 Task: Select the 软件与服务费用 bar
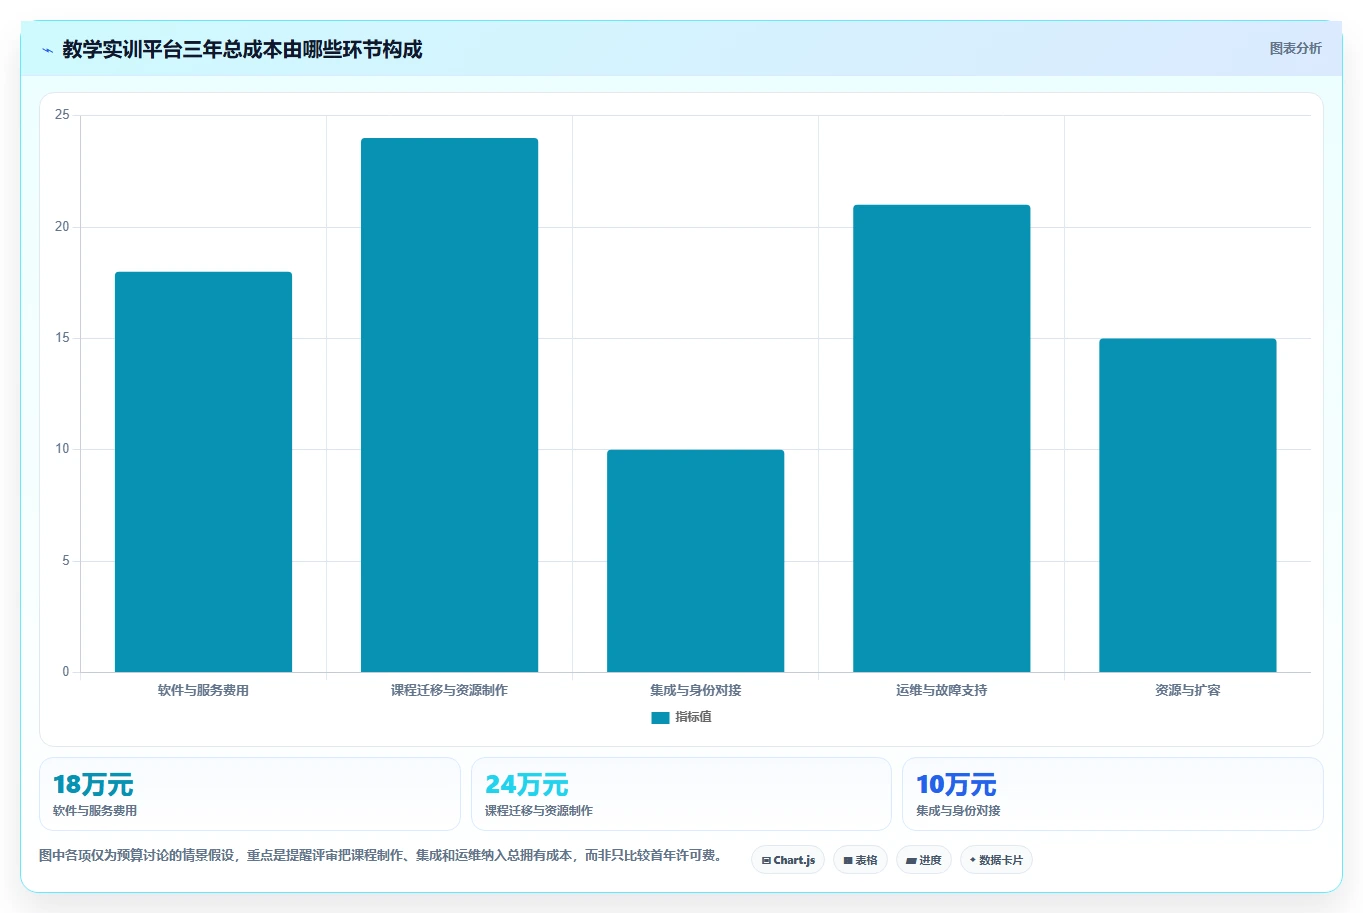pos(203,472)
